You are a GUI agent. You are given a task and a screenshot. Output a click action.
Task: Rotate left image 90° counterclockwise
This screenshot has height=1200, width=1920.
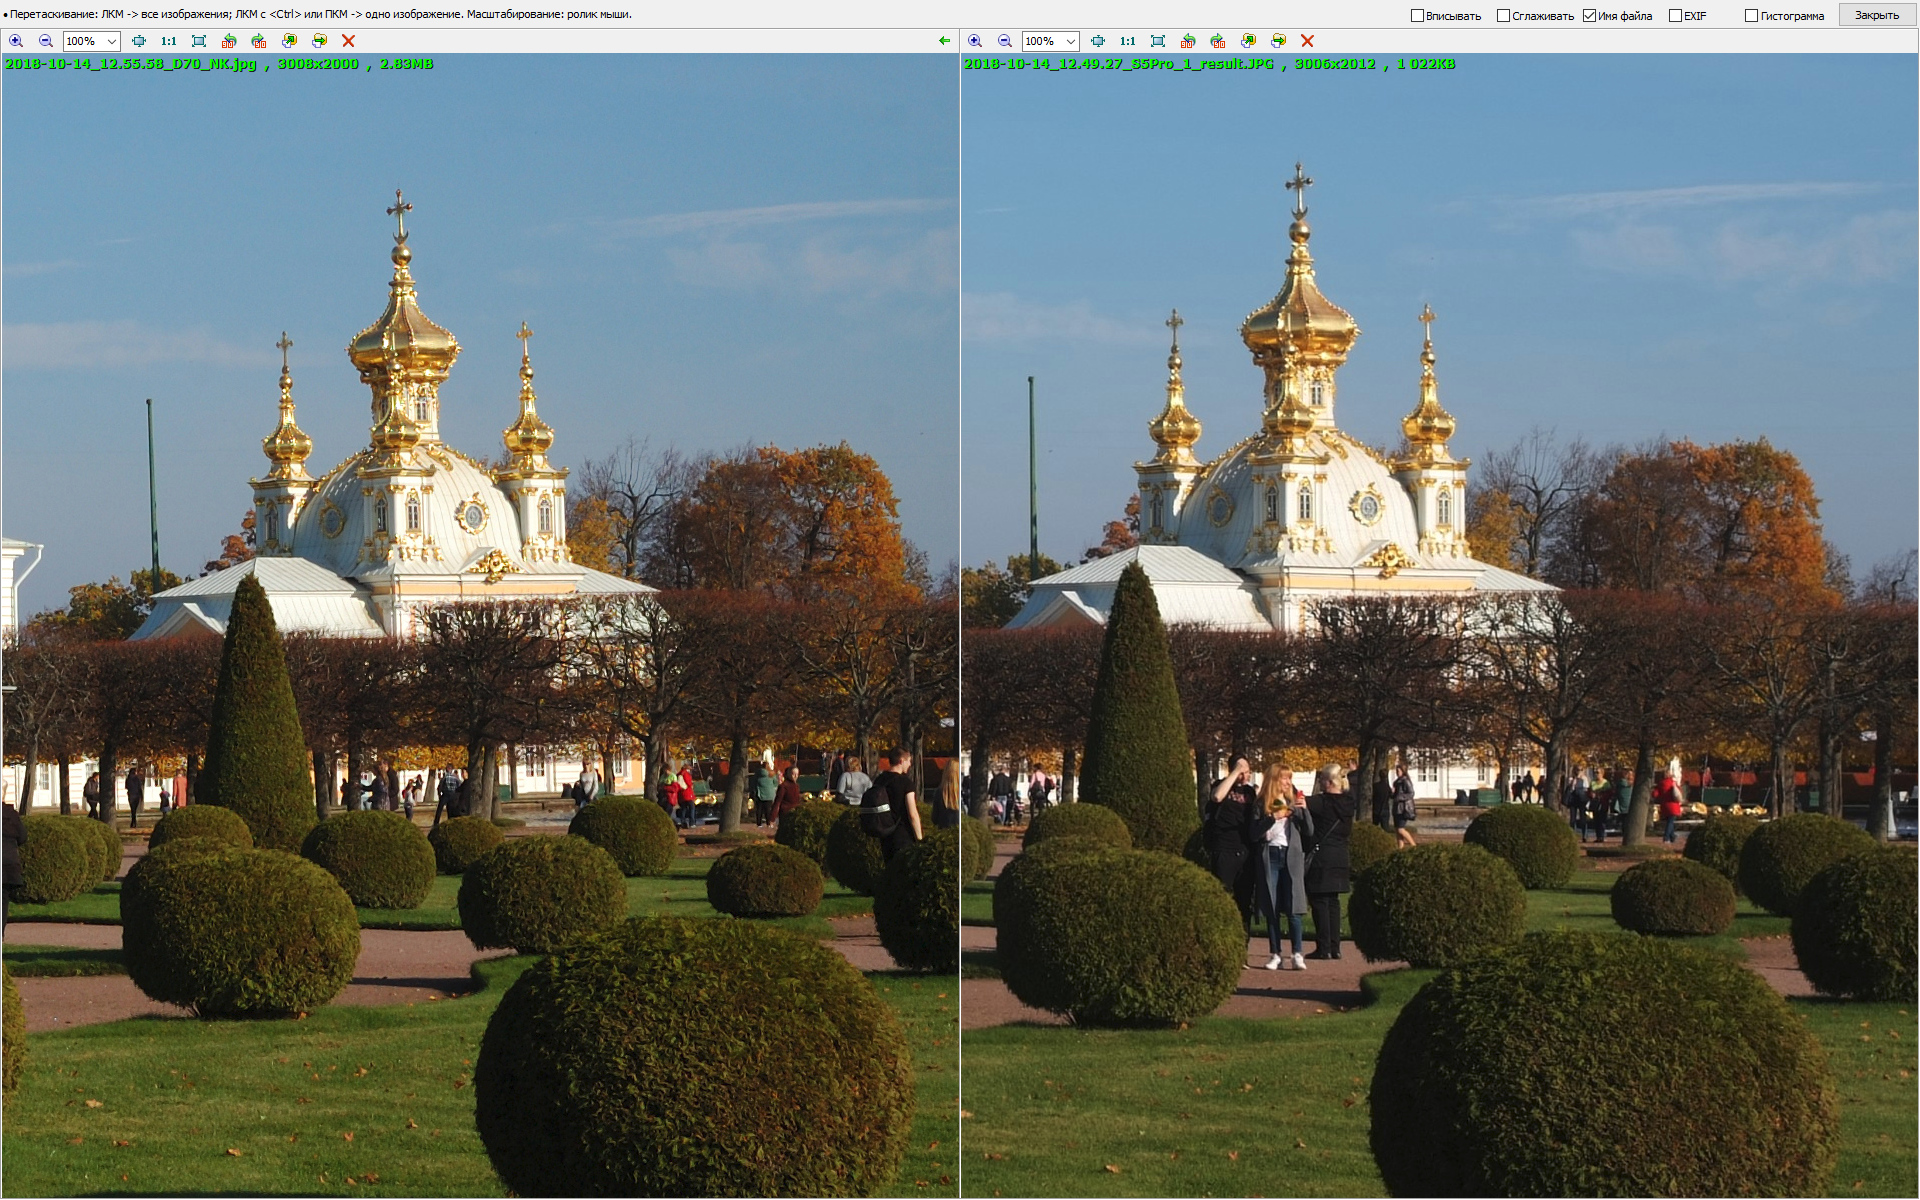229,41
